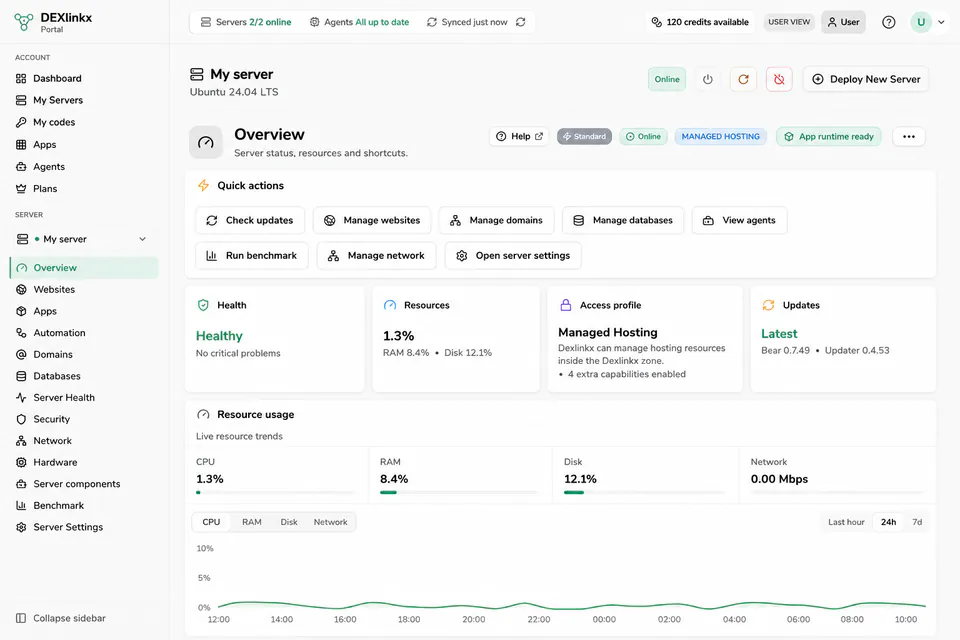Switch the chart to the RAM tab

click(x=252, y=522)
